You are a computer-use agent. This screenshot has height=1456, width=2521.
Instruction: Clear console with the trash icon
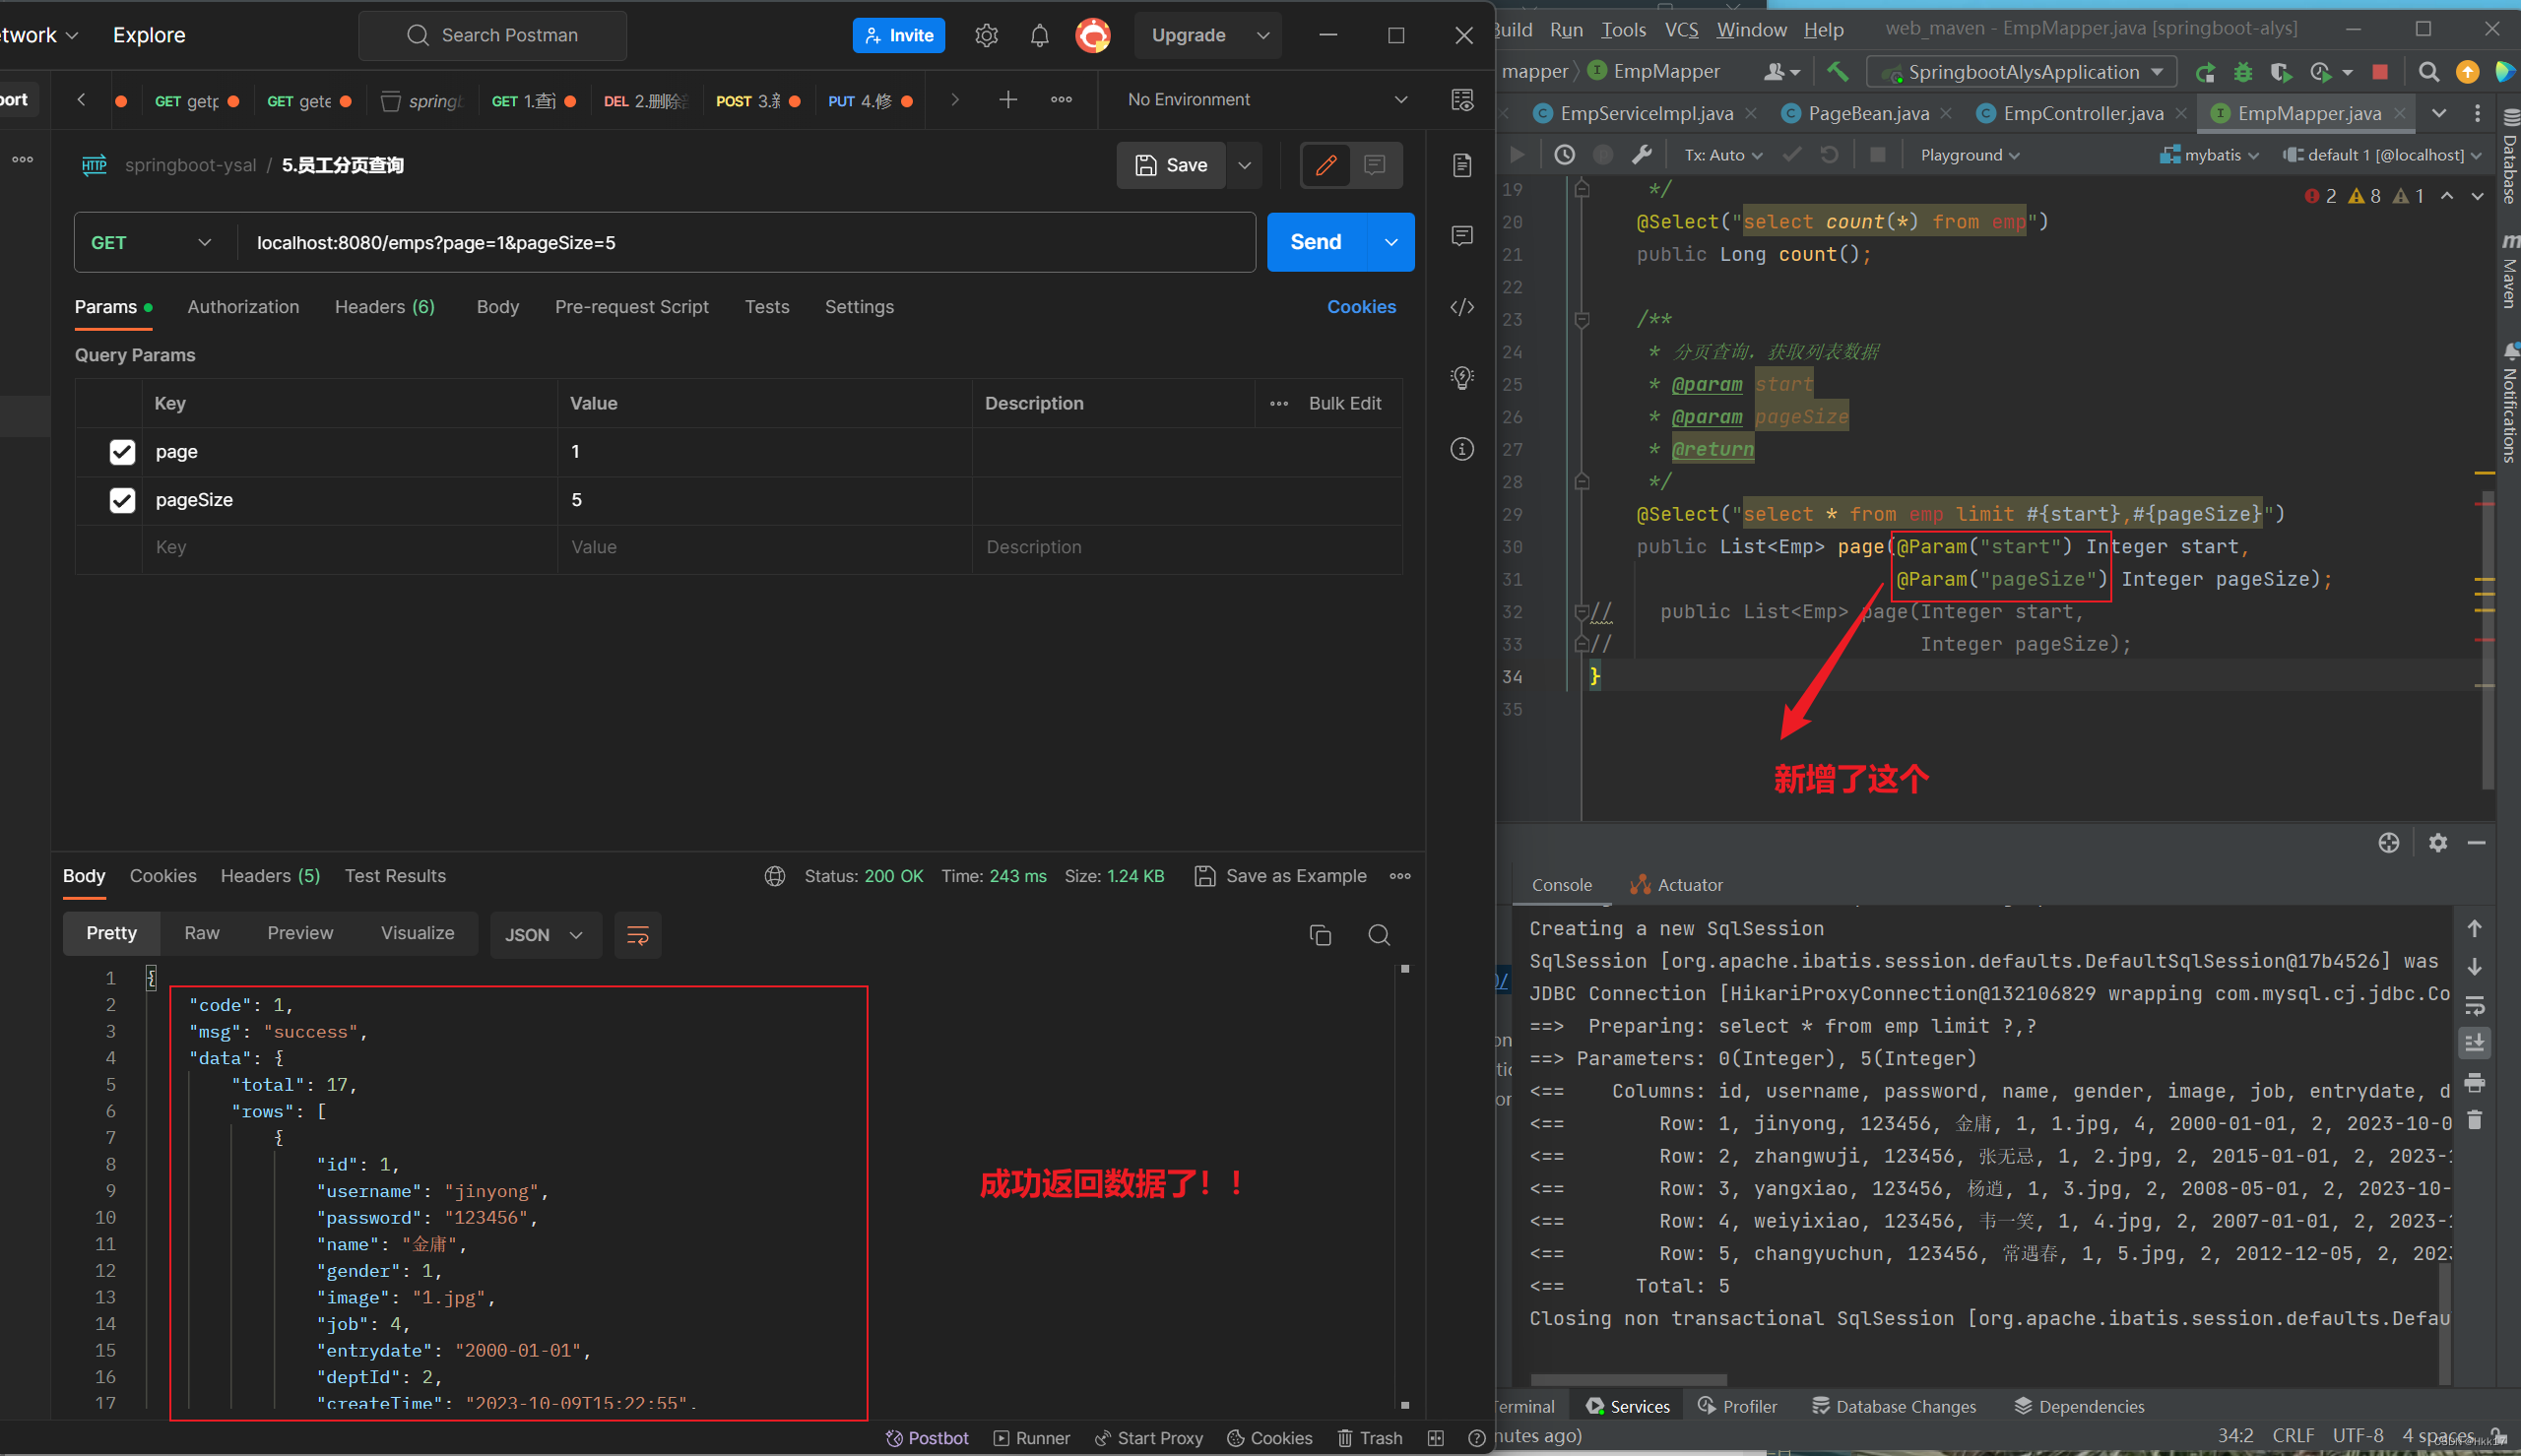point(2474,1120)
